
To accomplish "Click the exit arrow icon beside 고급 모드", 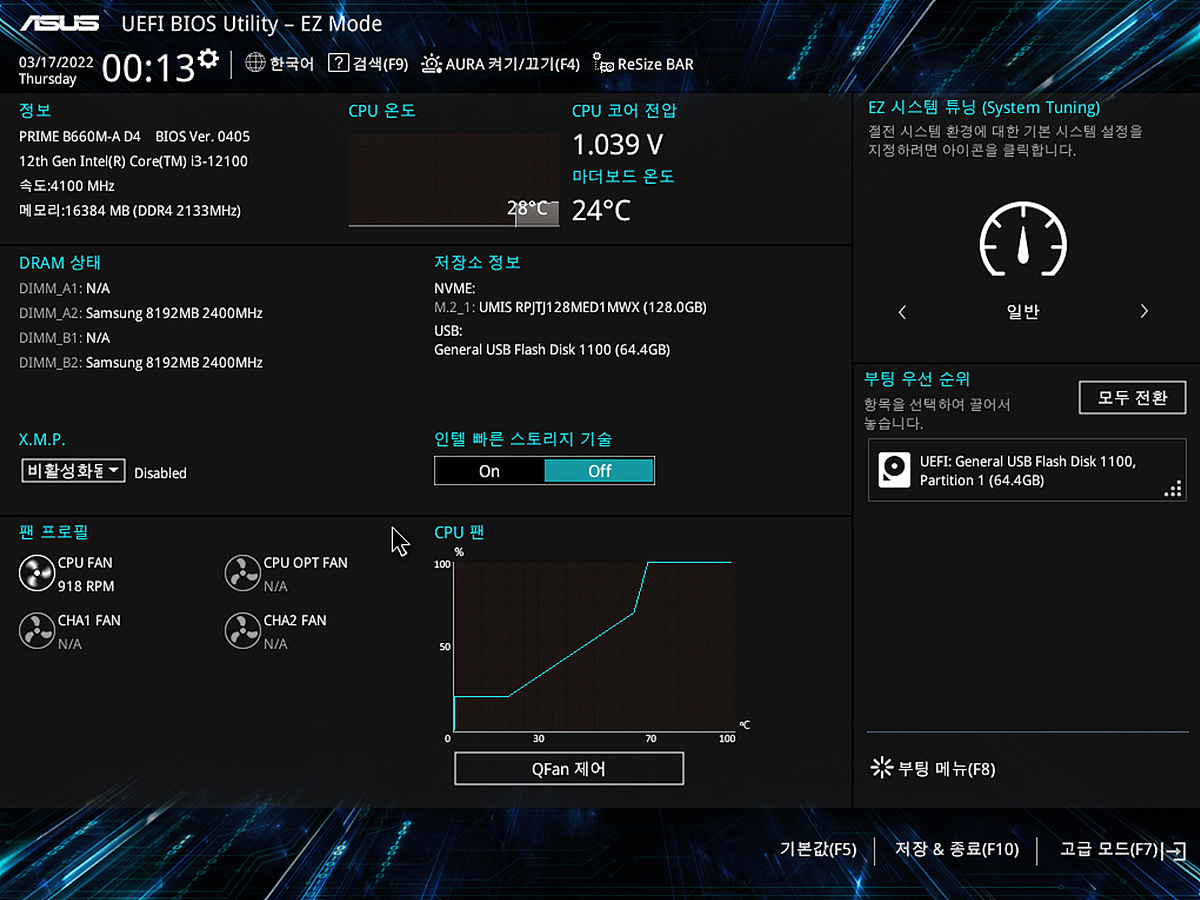I will [1176, 851].
